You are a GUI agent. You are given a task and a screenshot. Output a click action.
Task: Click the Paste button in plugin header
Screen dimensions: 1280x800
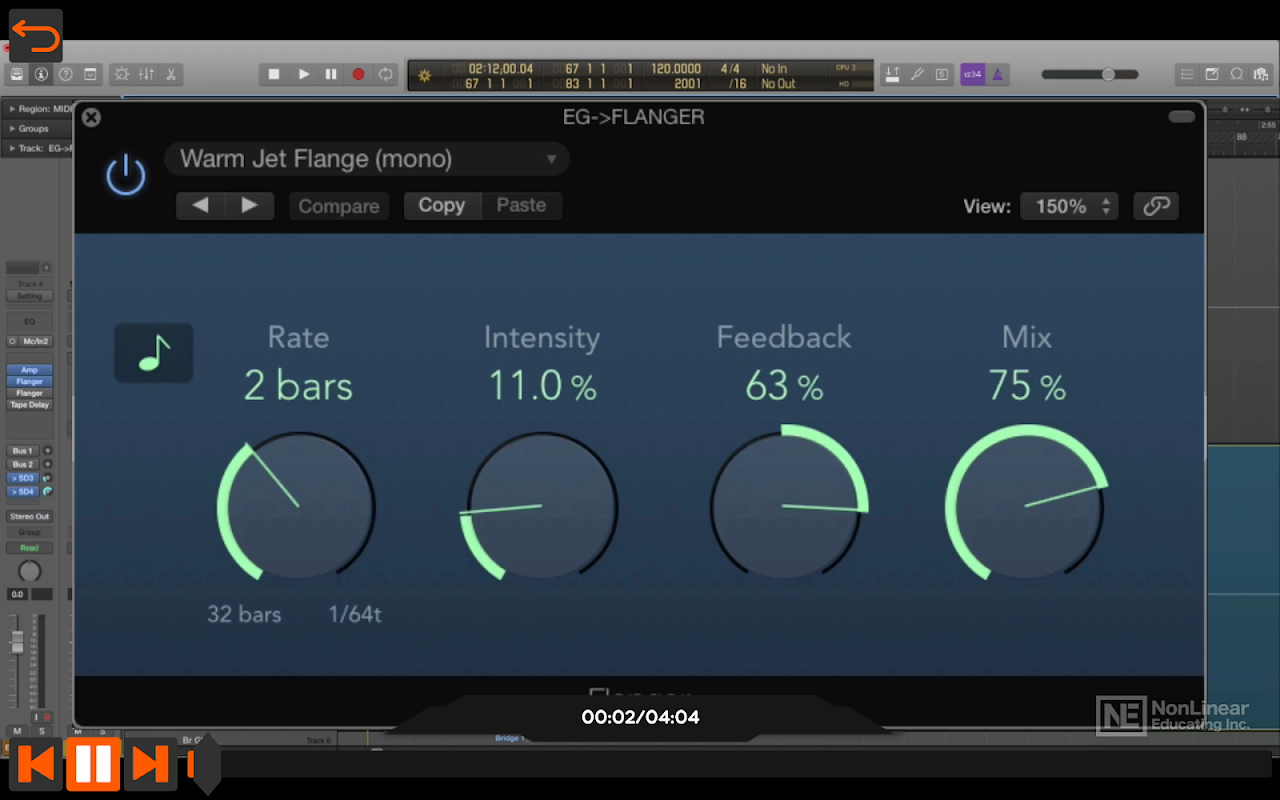tap(522, 205)
